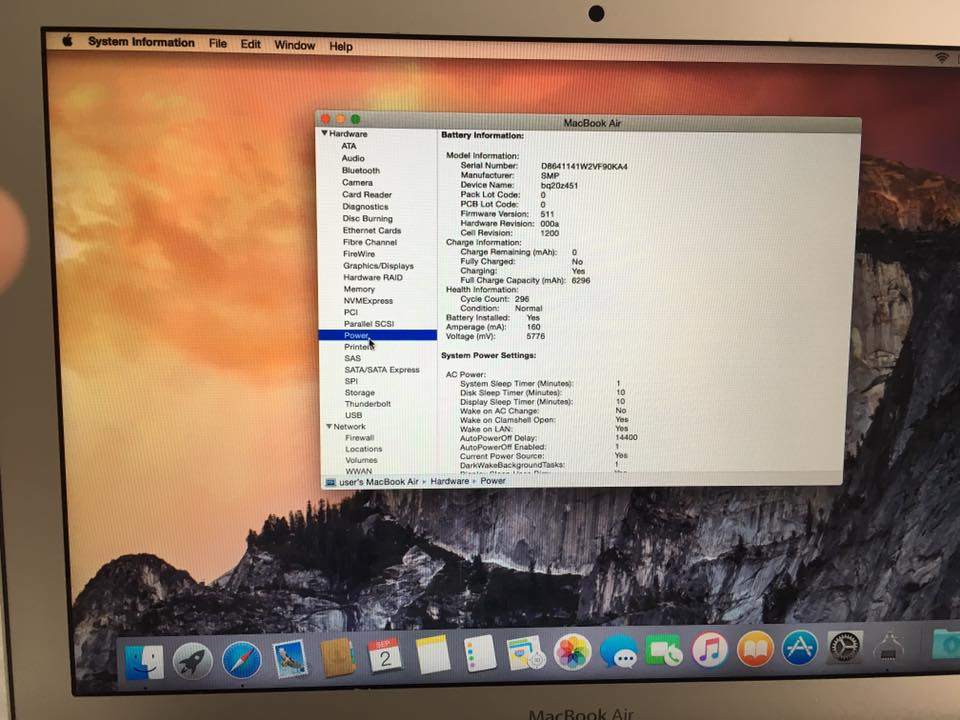Open Mail stamp icon in Dock
Screen dimensions: 960x720
pos(290,659)
